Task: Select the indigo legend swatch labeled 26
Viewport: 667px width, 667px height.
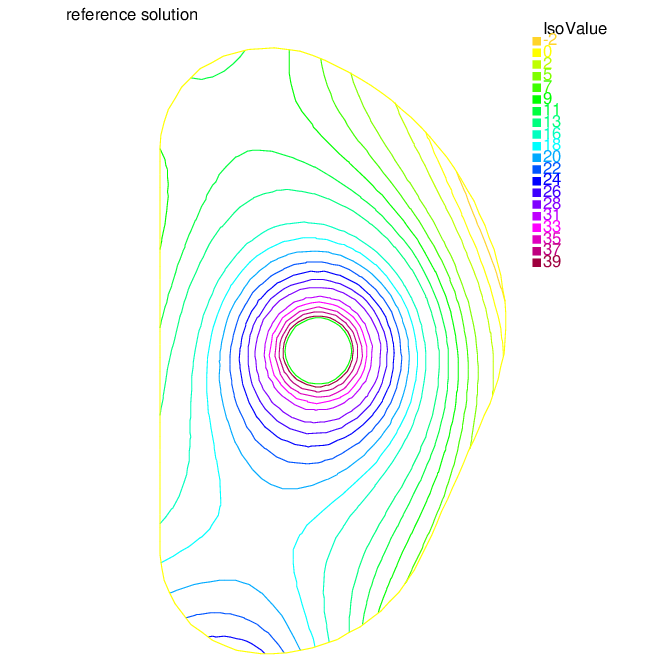Action: 536,193
